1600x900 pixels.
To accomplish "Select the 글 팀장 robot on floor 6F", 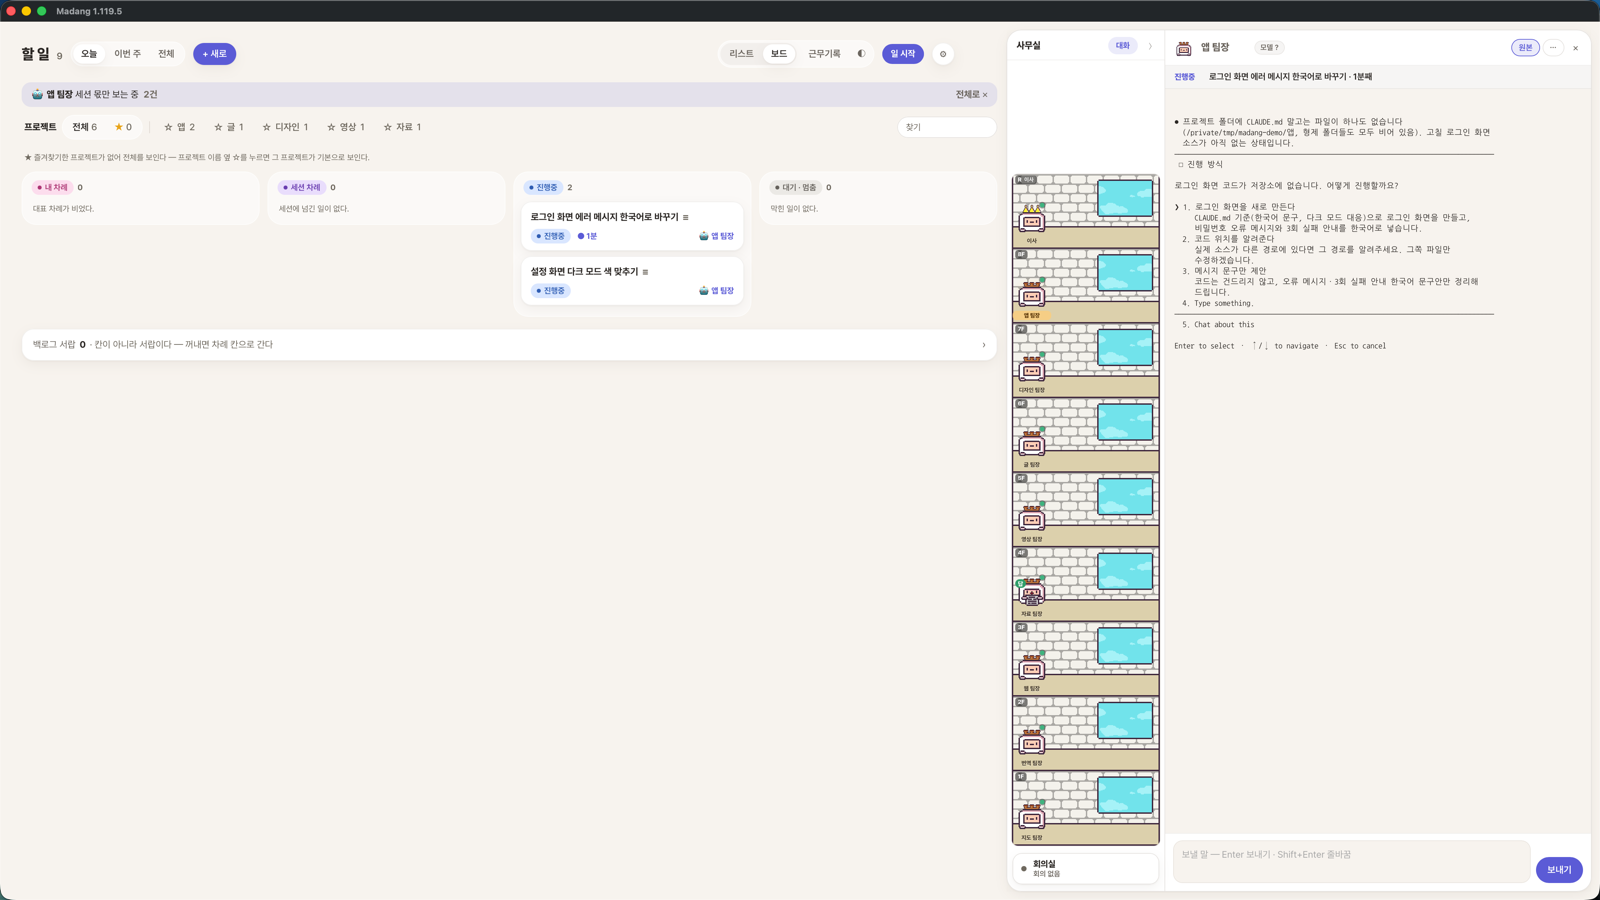I will (1031, 443).
